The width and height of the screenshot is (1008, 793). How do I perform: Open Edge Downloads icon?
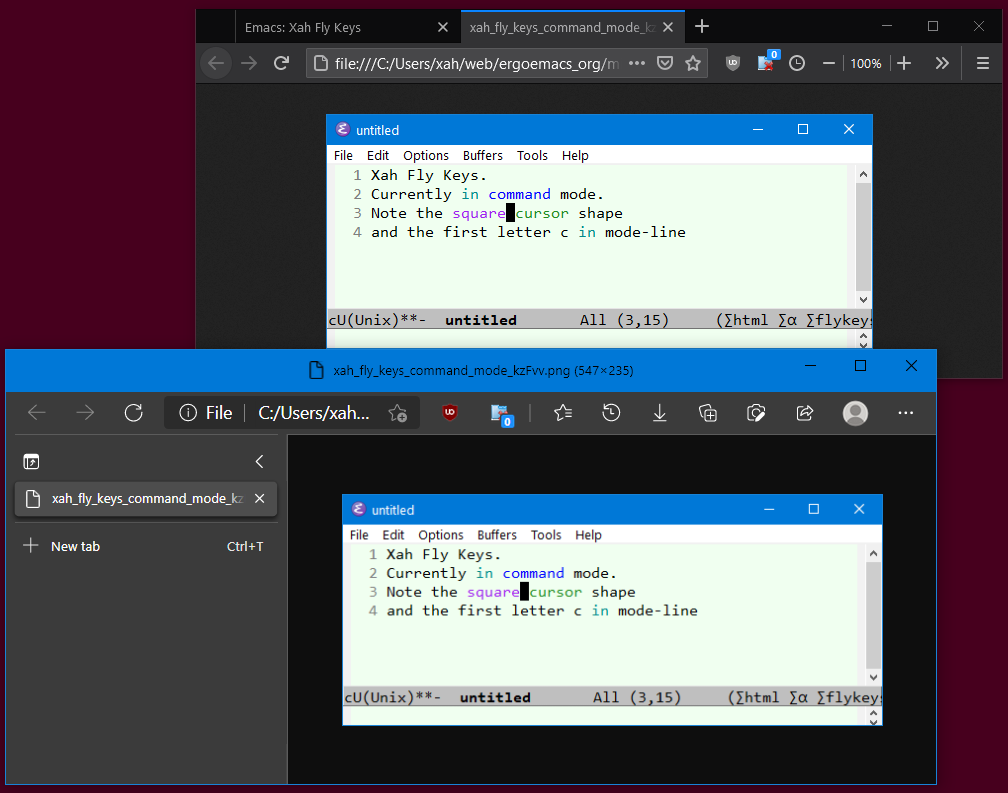pos(660,413)
